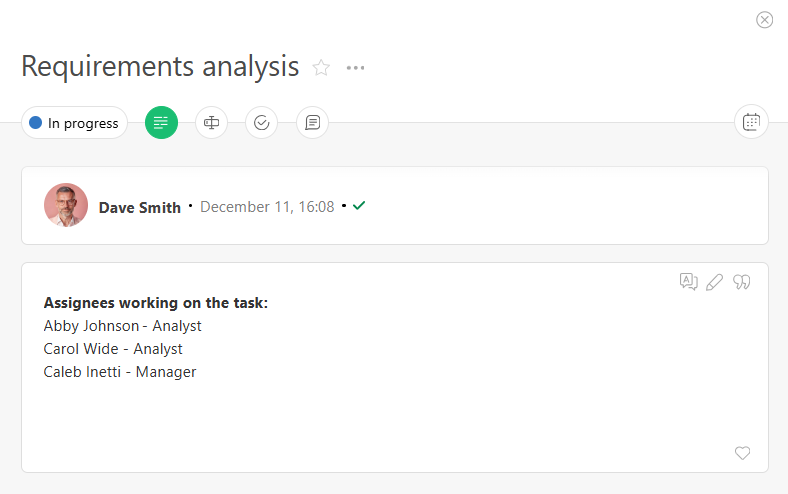Click the December 11, 16:08 timestamp
Screen dimensions: 788x494
[267, 207]
